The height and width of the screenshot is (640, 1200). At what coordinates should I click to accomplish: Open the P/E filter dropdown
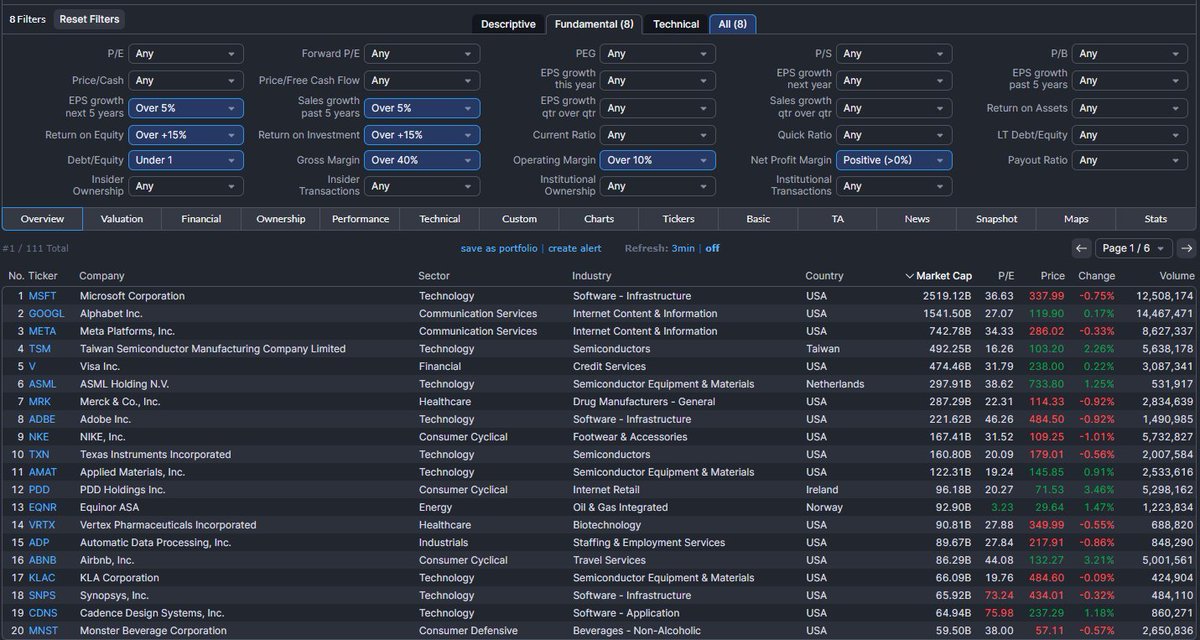186,53
